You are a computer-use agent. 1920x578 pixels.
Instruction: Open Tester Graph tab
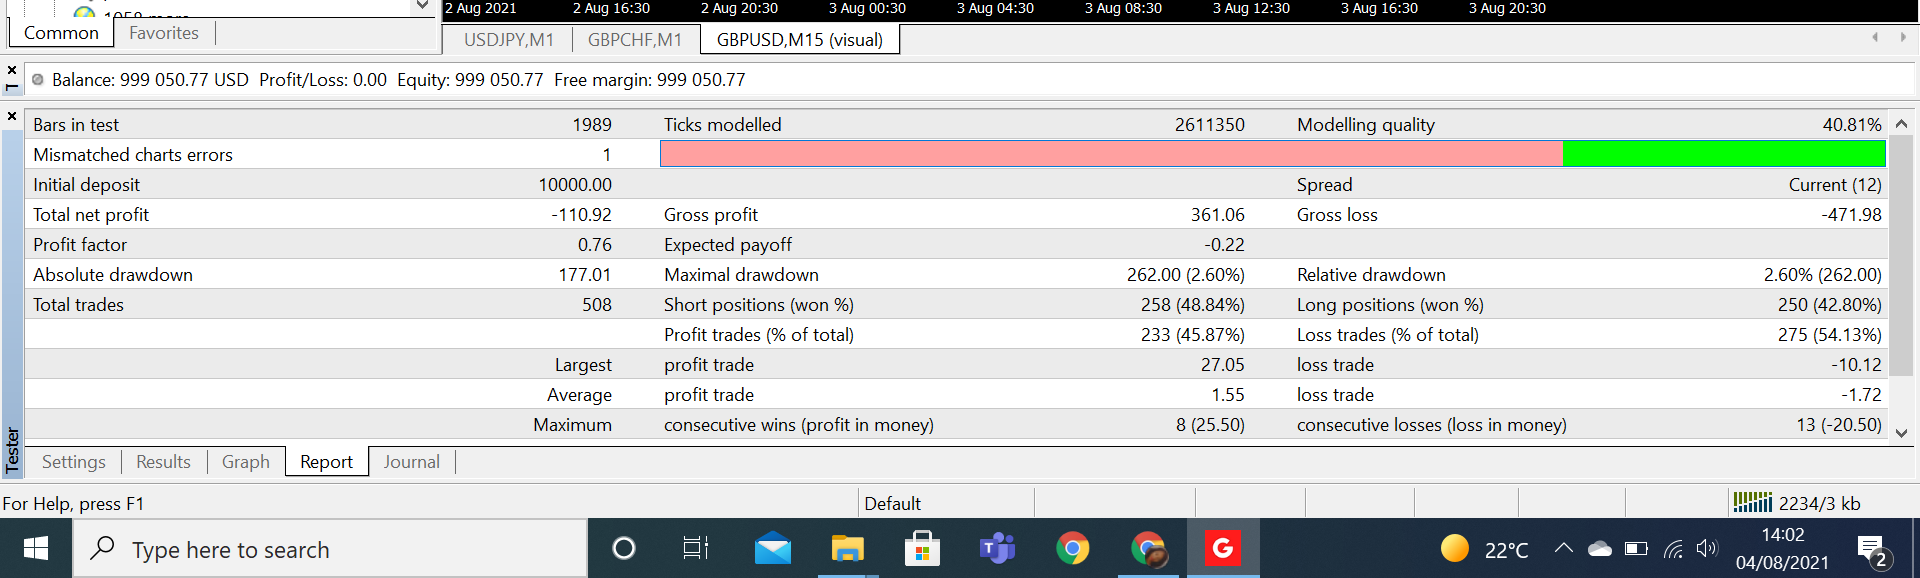[246, 462]
